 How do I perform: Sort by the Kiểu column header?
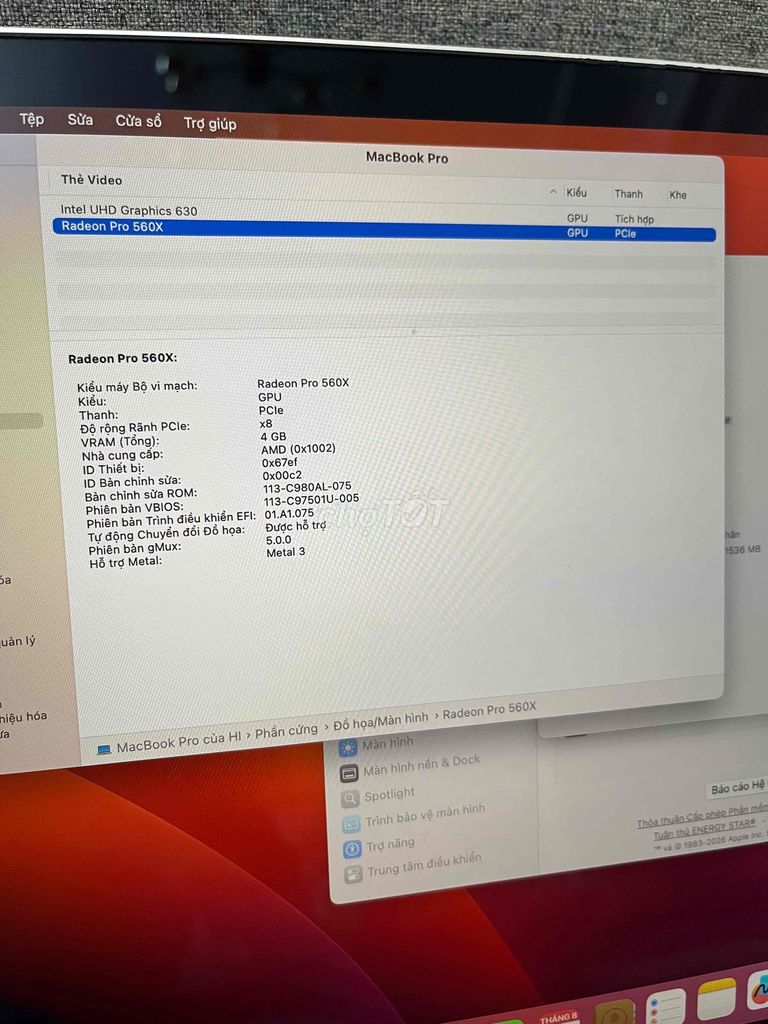tap(576, 193)
